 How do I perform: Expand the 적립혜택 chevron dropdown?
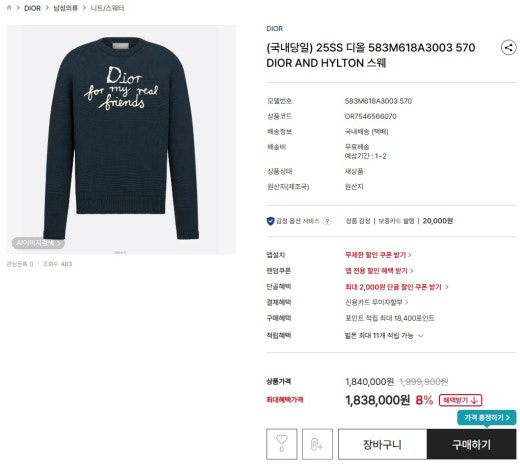pos(421,336)
